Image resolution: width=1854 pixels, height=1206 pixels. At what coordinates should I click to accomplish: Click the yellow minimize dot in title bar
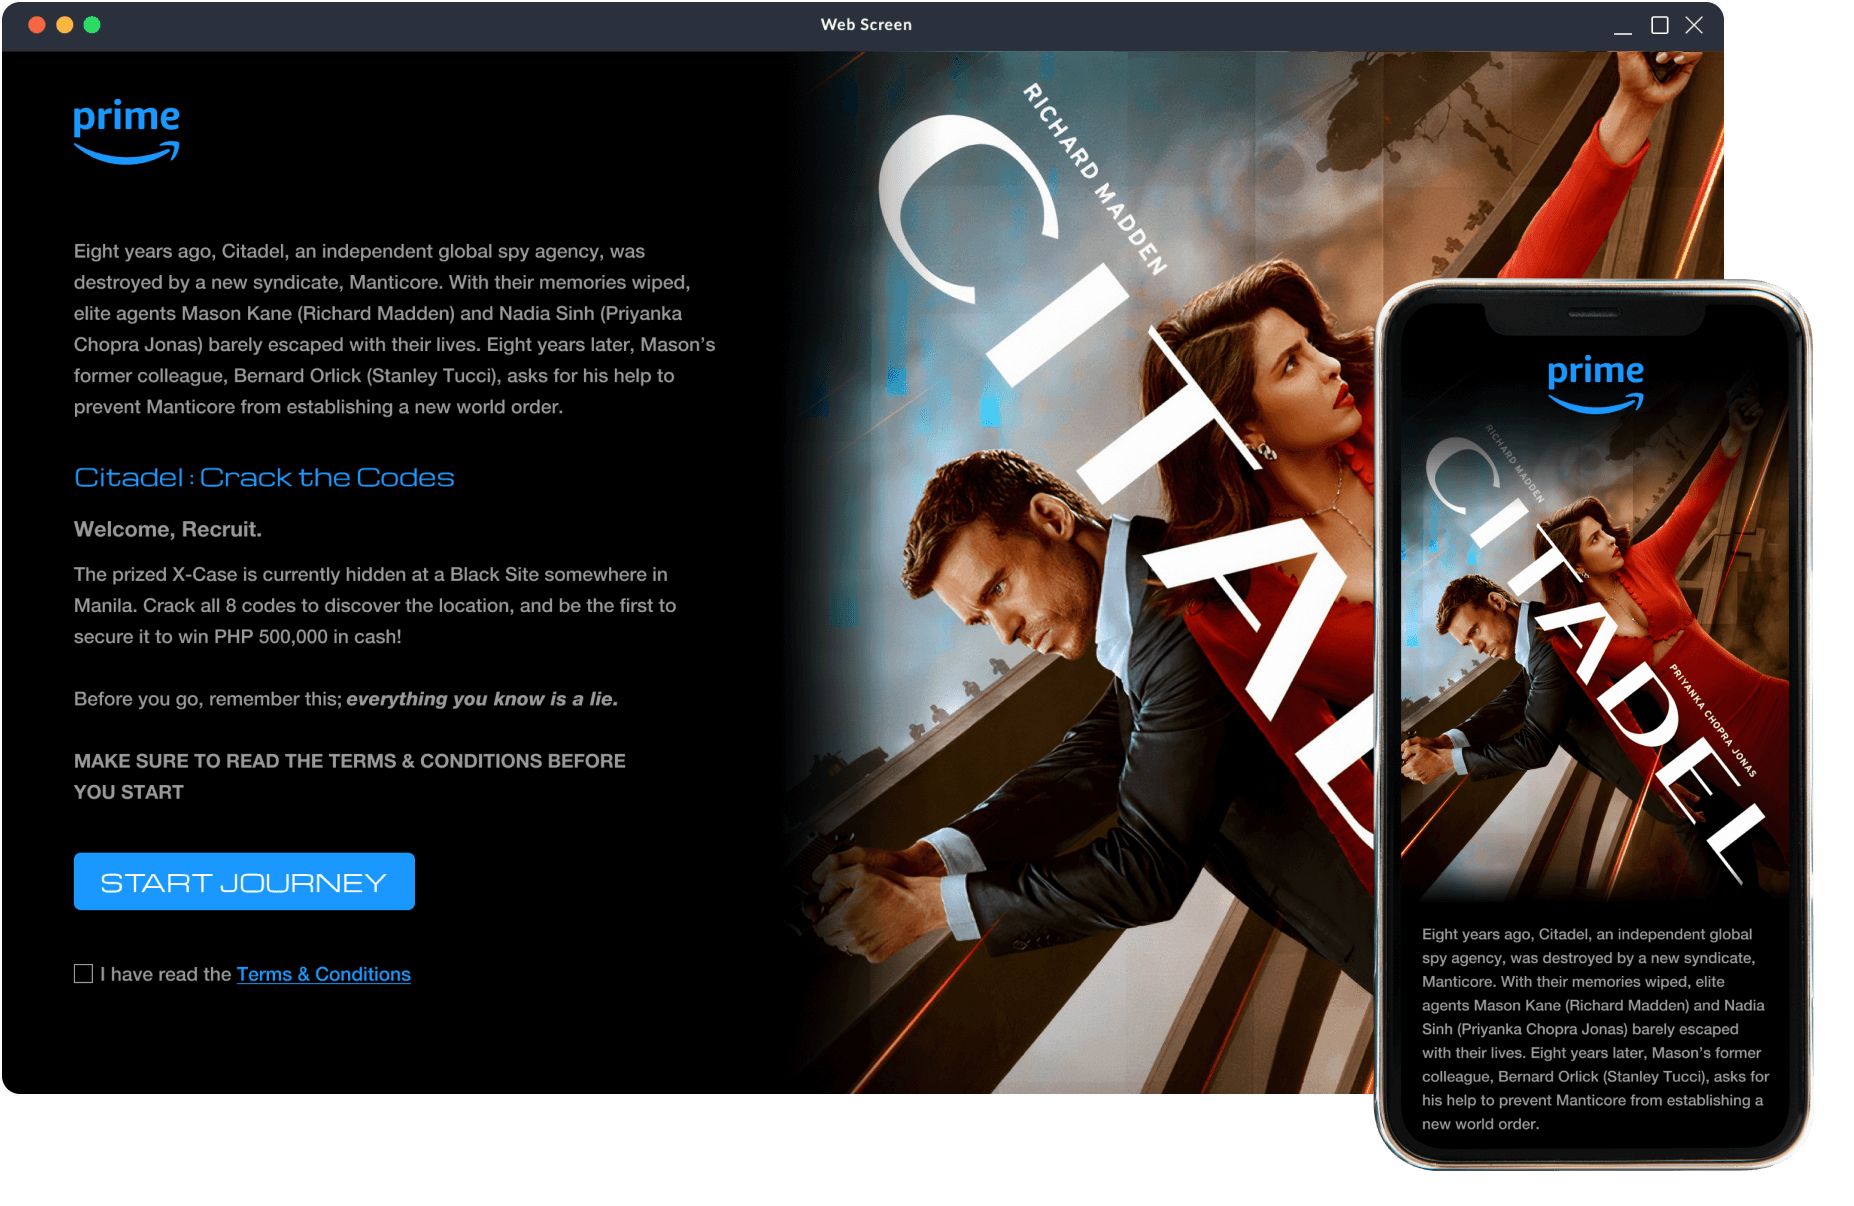(65, 25)
